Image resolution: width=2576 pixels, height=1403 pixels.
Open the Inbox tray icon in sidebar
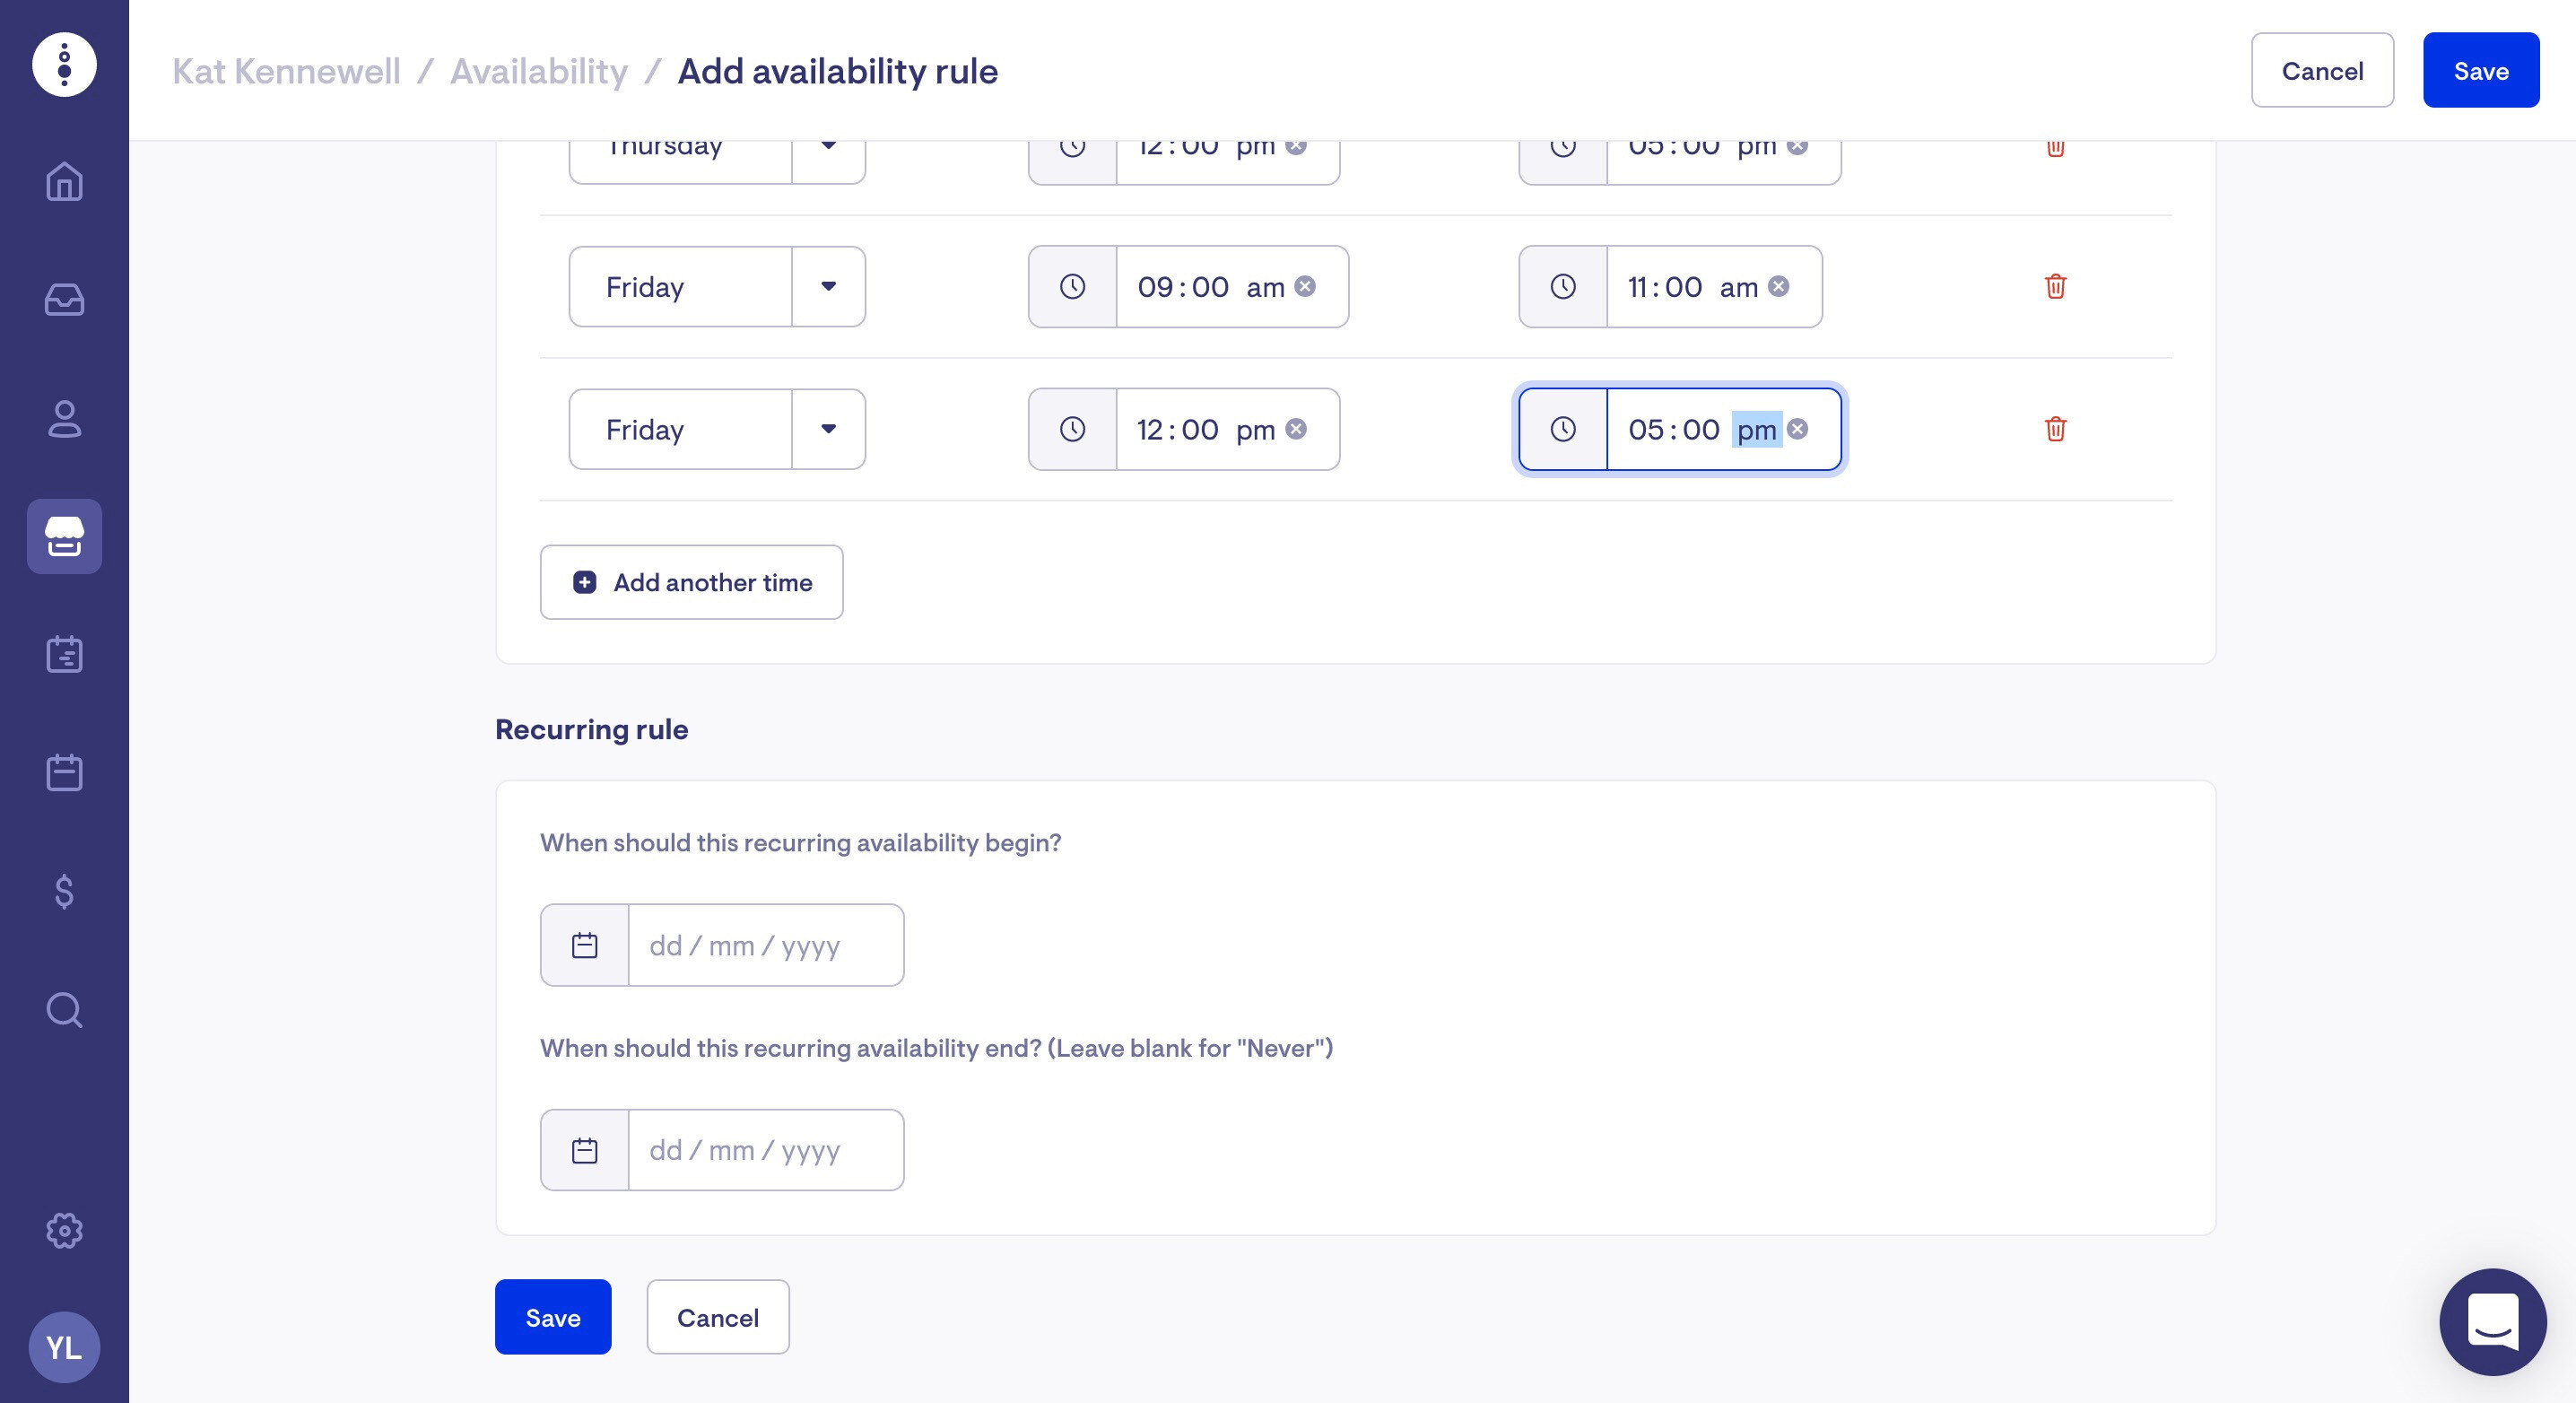(x=64, y=300)
